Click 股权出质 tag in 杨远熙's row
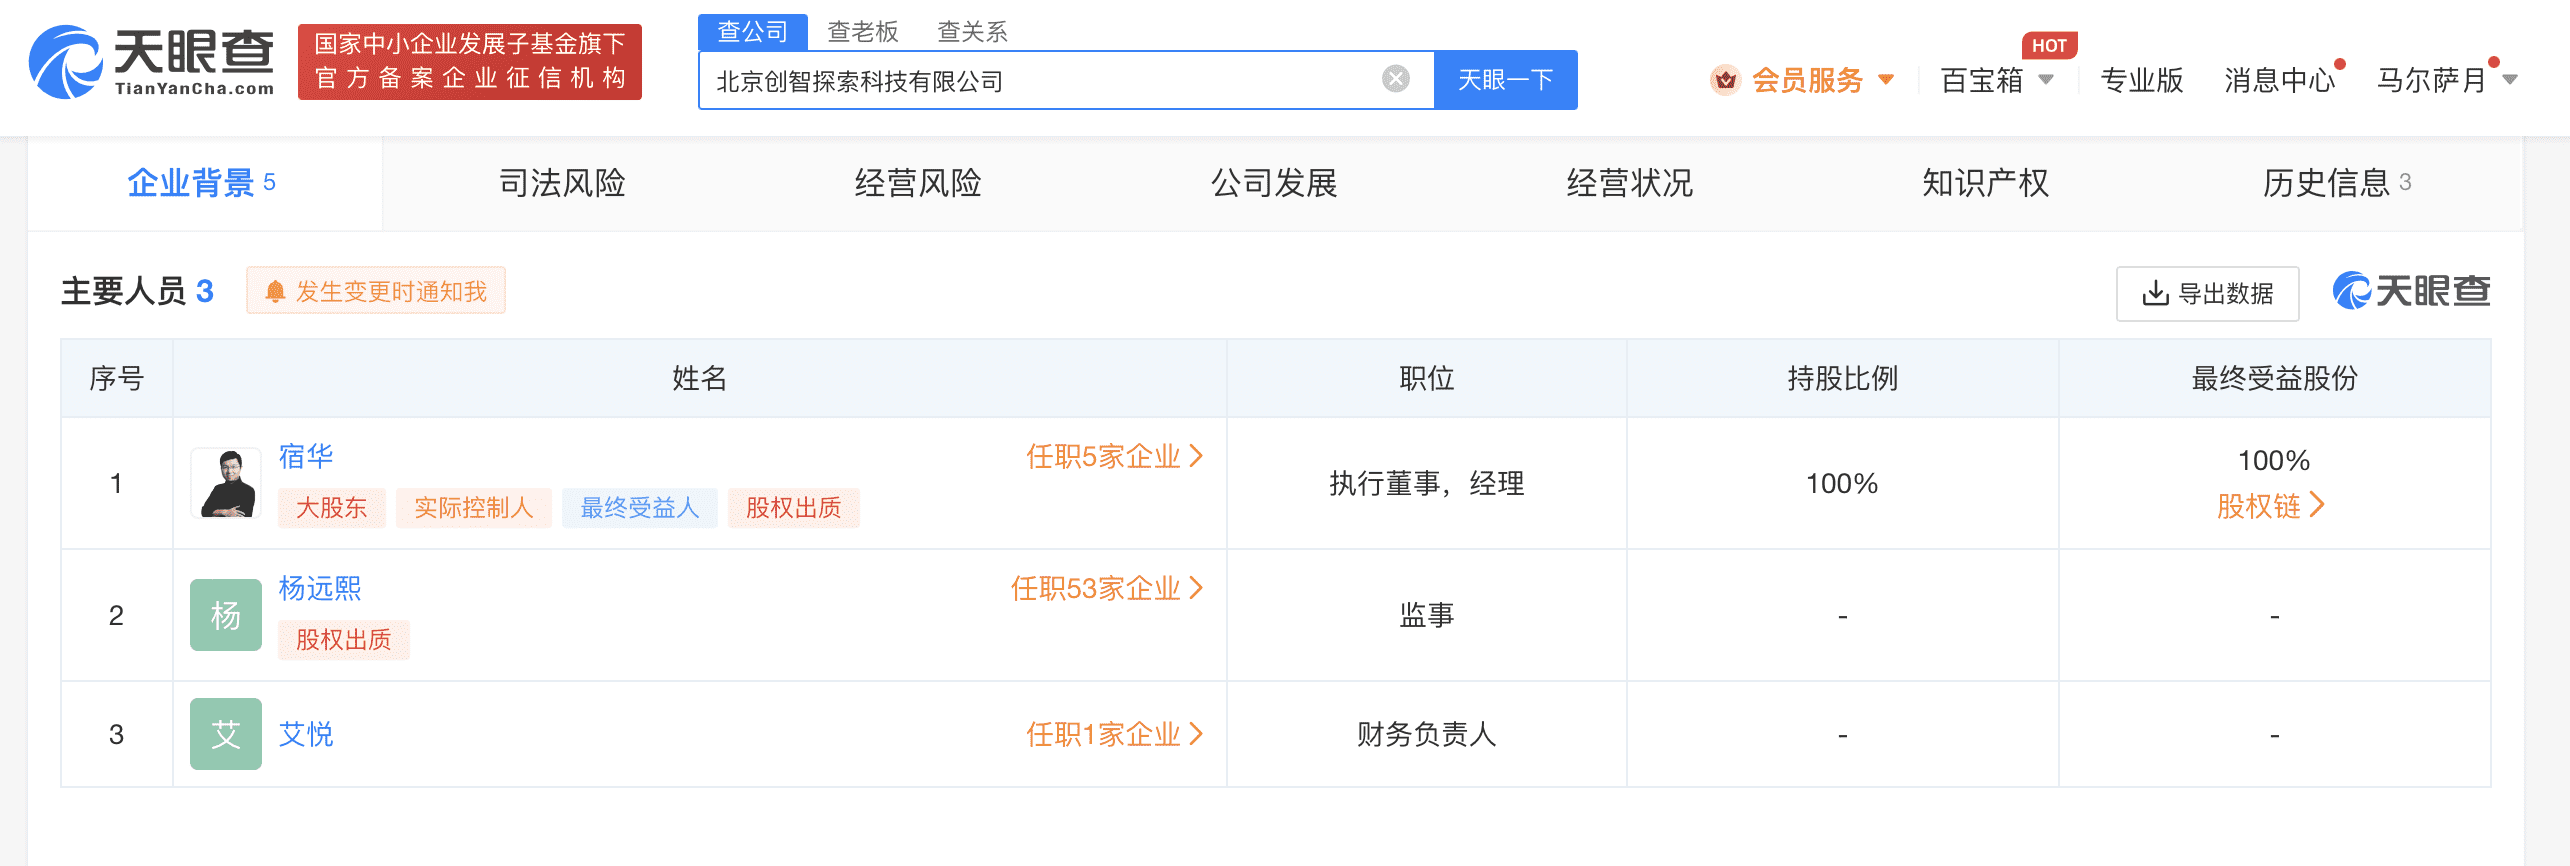This screenshot has height=866, width=2570. point(344,640)
